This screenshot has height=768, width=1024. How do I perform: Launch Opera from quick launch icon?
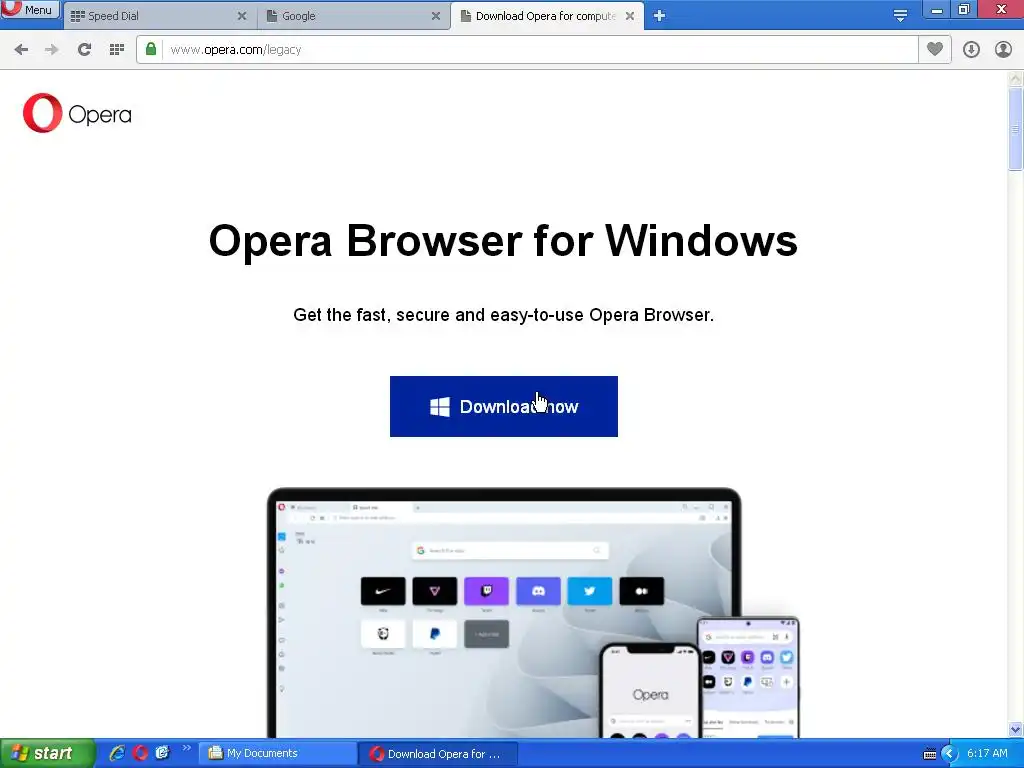coord(140,754)
